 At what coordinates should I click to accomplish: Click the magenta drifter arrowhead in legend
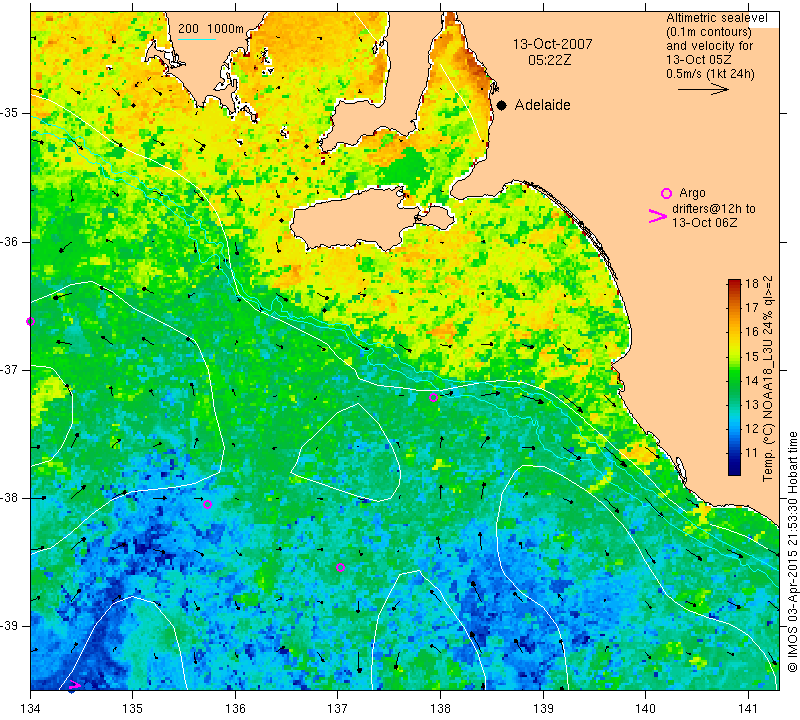658,216
